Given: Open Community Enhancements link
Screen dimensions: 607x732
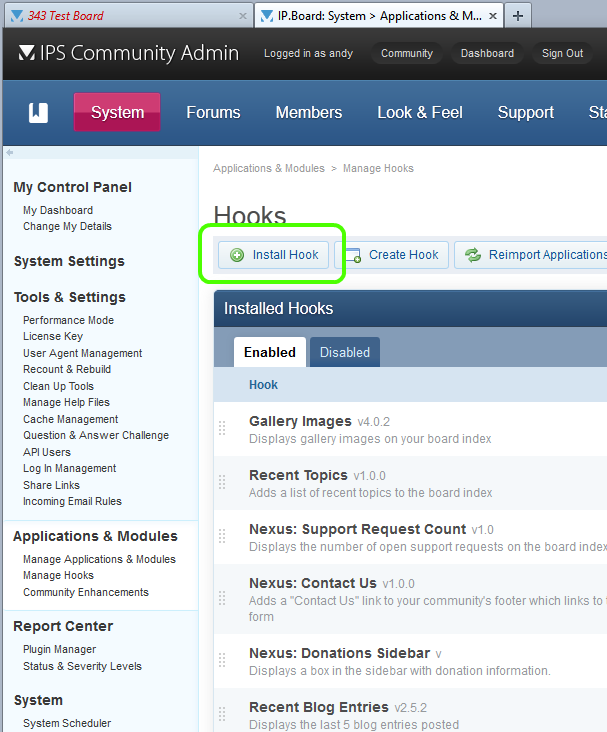Looking at the screenshot, I should (86, 592).
